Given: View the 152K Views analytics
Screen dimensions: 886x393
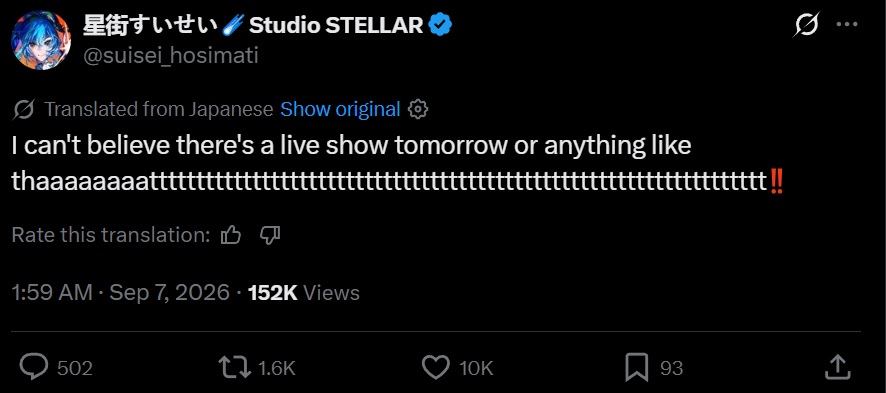Looking at the screenshot, I should (x=304, y=292).
